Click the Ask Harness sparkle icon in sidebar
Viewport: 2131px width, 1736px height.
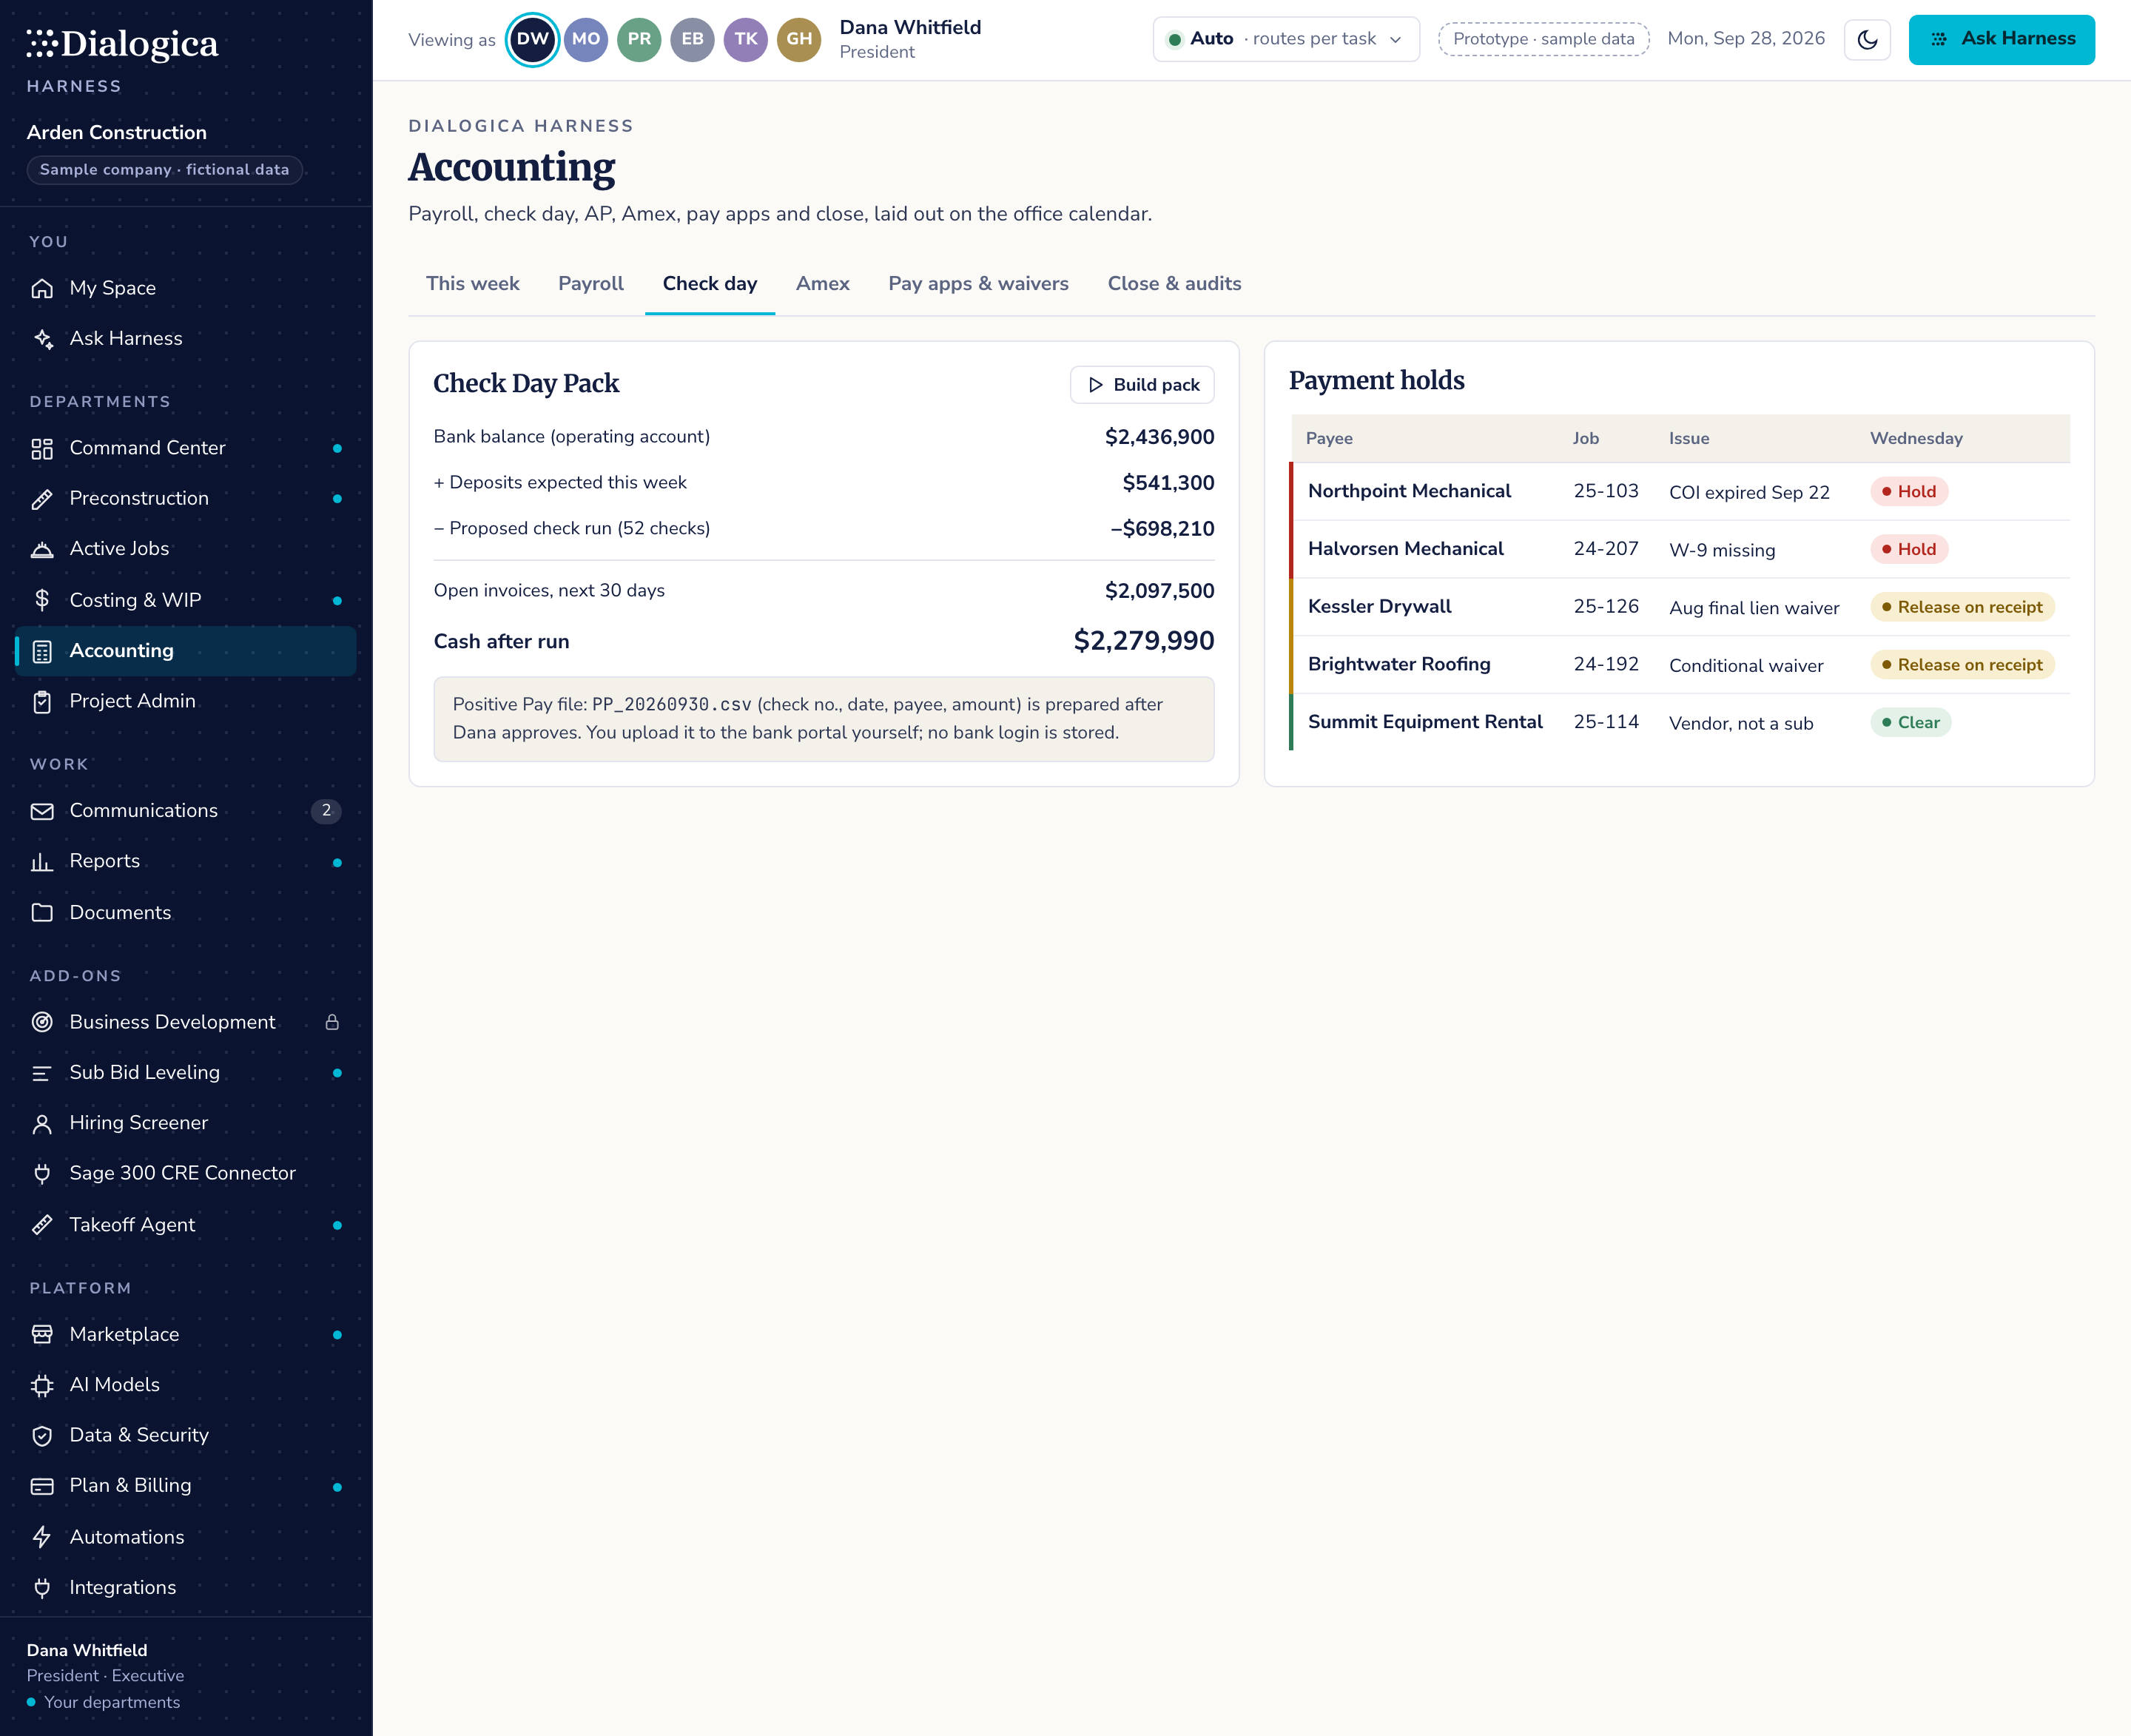[x=42, y=339]
